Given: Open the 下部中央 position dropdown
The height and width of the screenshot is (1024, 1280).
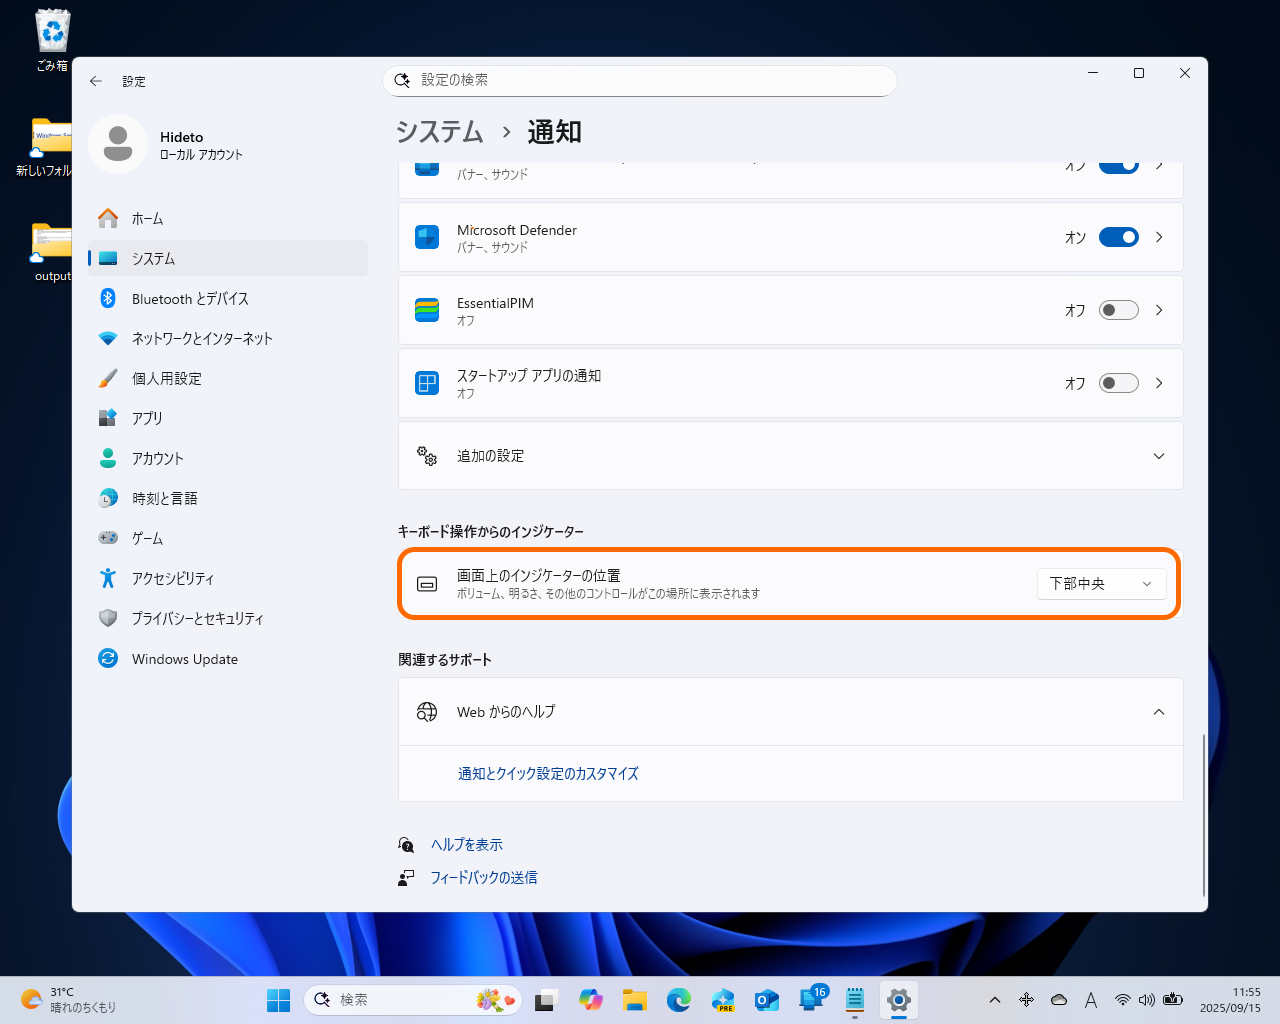Looking at the screenshot, I should 1101,583.
